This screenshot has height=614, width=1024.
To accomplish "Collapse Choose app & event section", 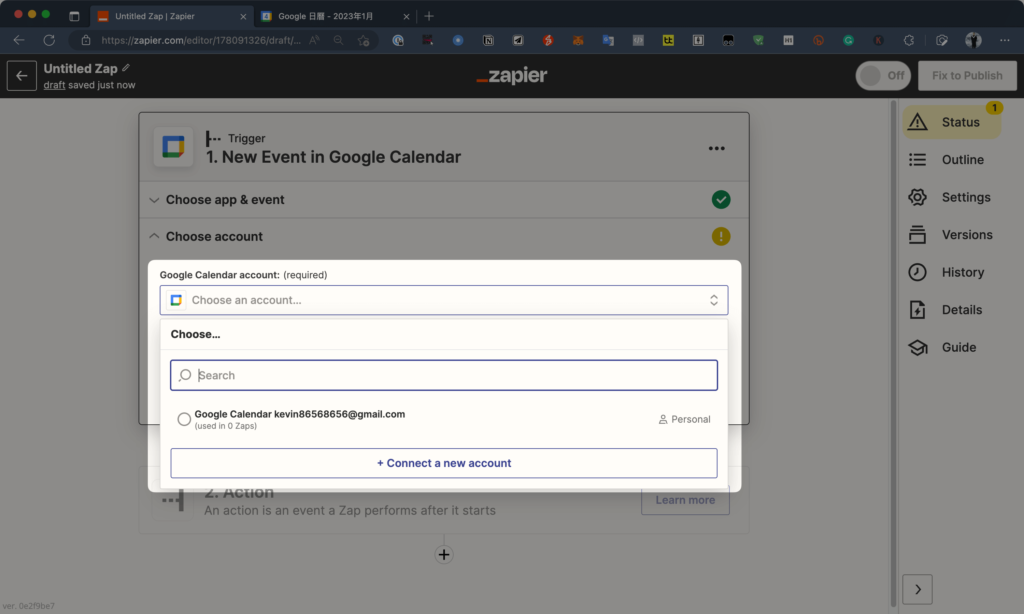I will [154, 200].
